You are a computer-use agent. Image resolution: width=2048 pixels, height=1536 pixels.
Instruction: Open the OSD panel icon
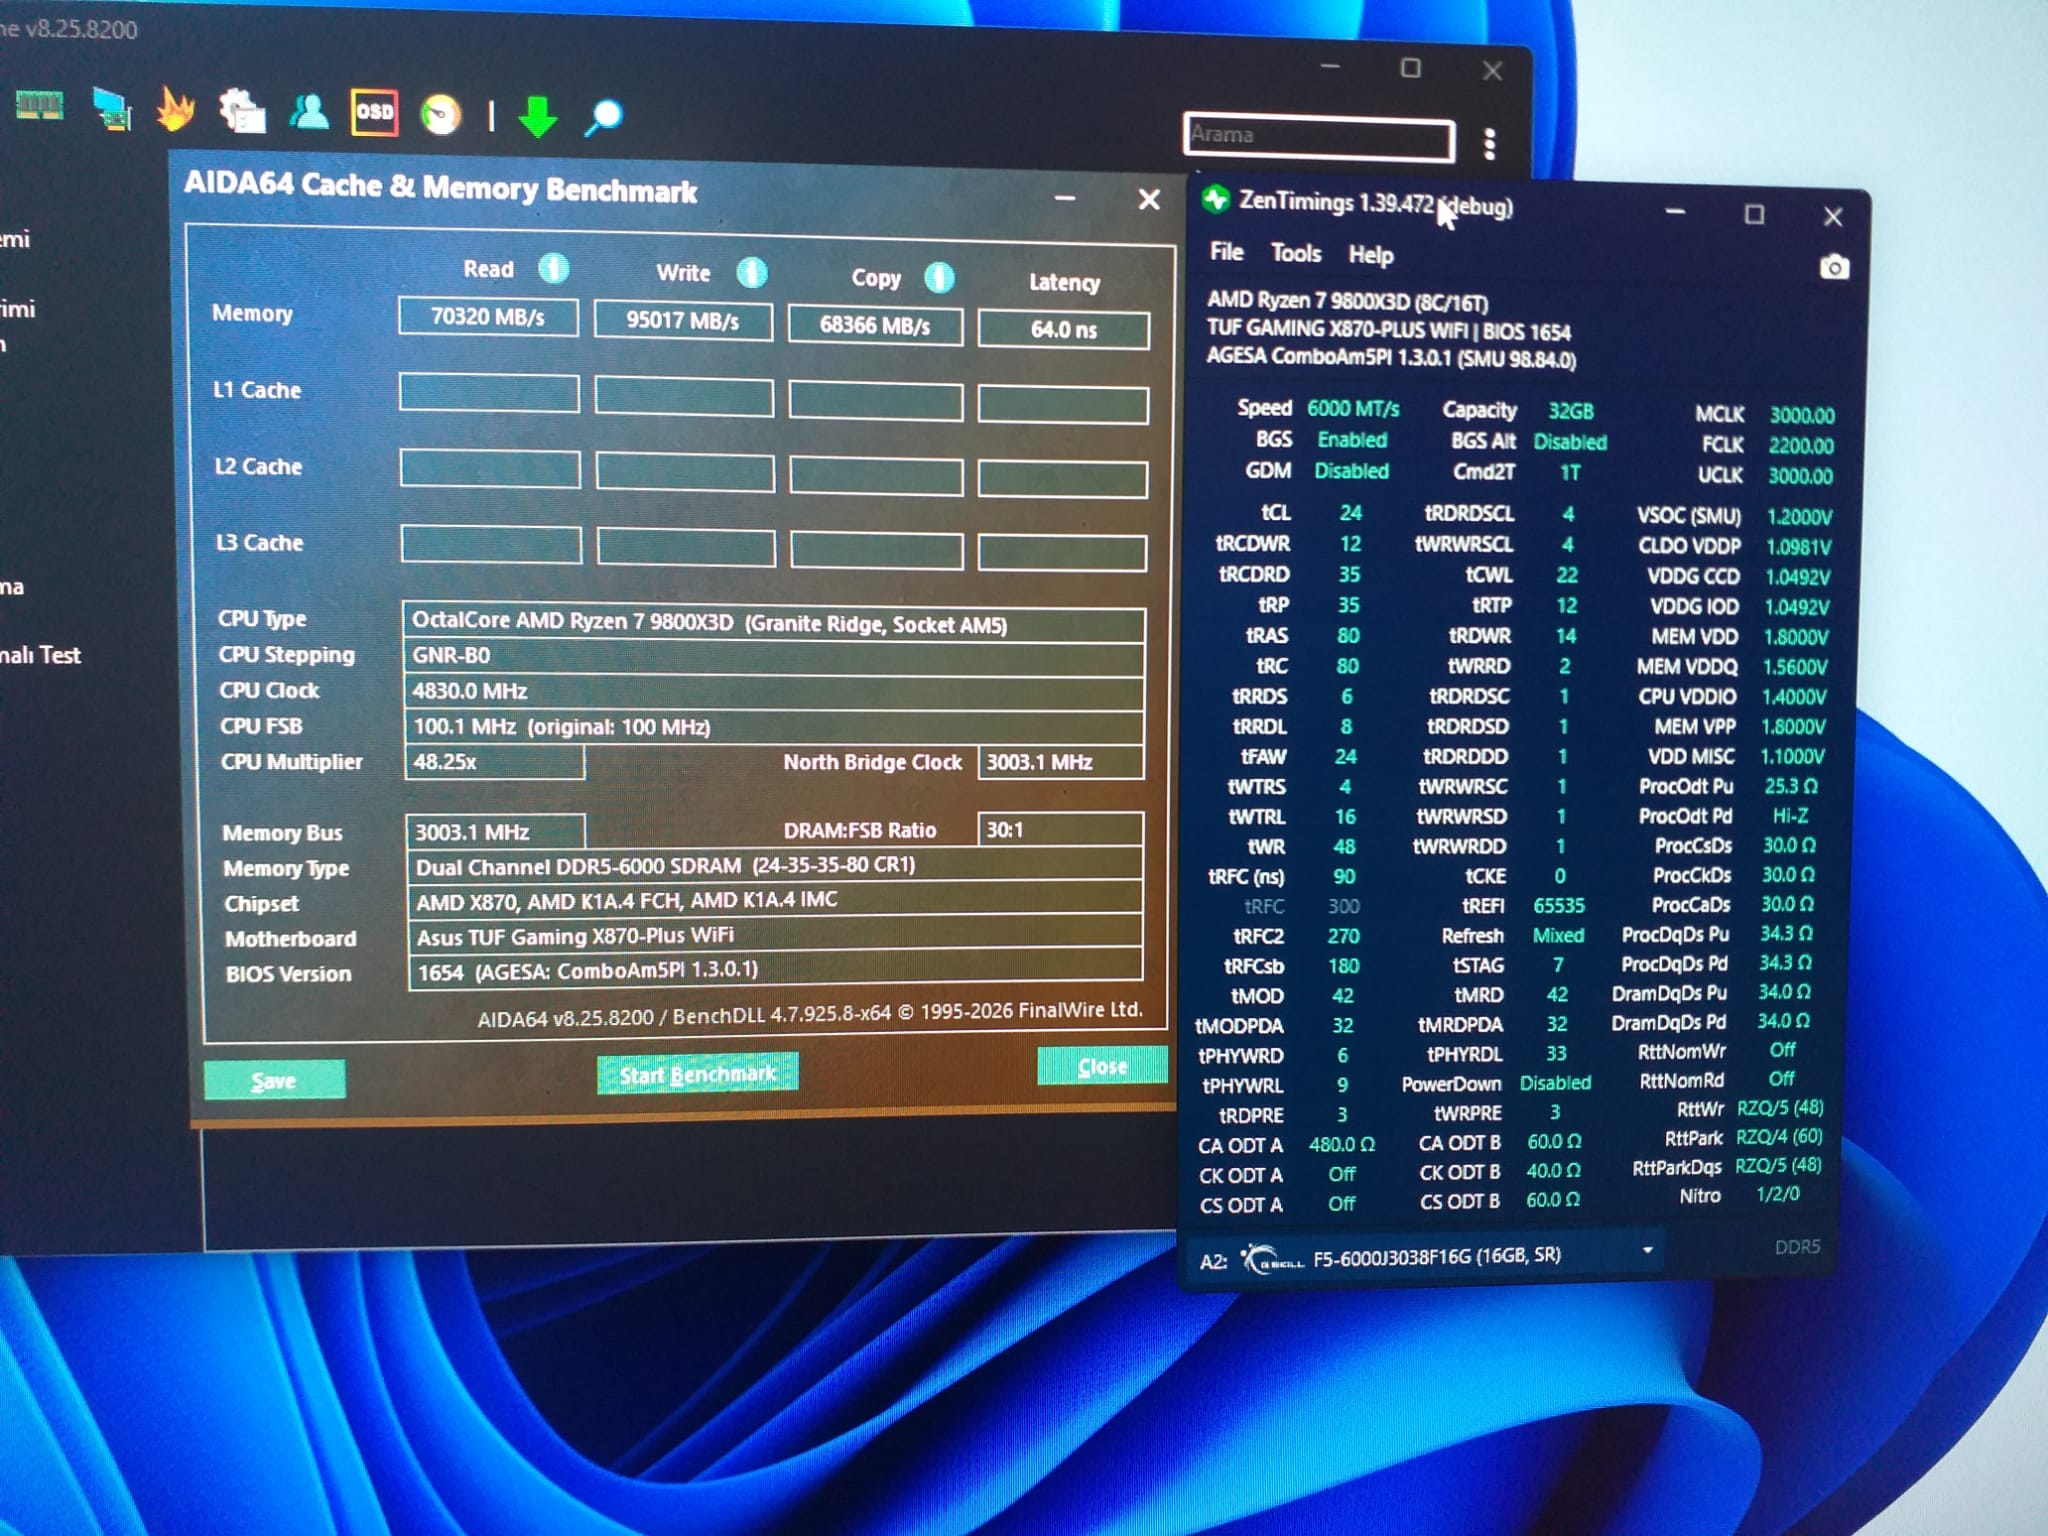(374, 113)
